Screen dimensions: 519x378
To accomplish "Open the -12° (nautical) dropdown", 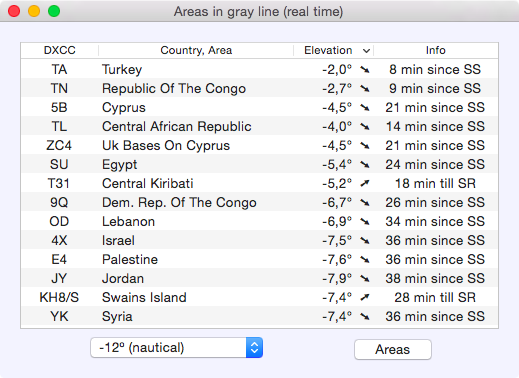I will click(176, 348).
